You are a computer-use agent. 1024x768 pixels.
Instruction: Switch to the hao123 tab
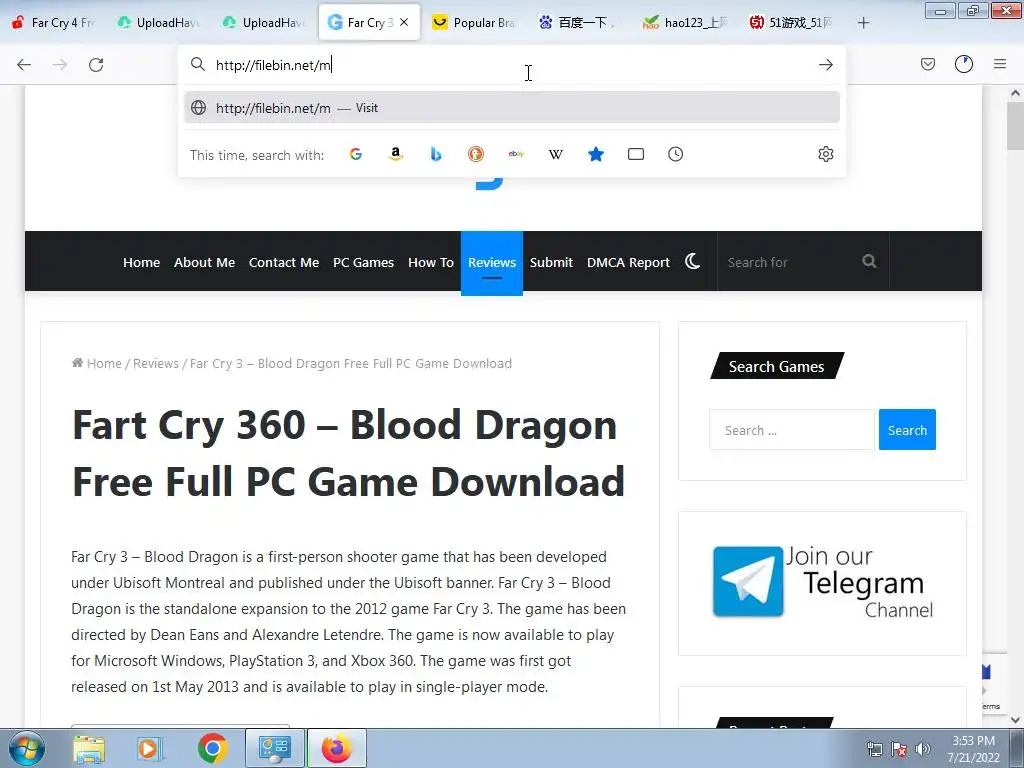point(686,23)
